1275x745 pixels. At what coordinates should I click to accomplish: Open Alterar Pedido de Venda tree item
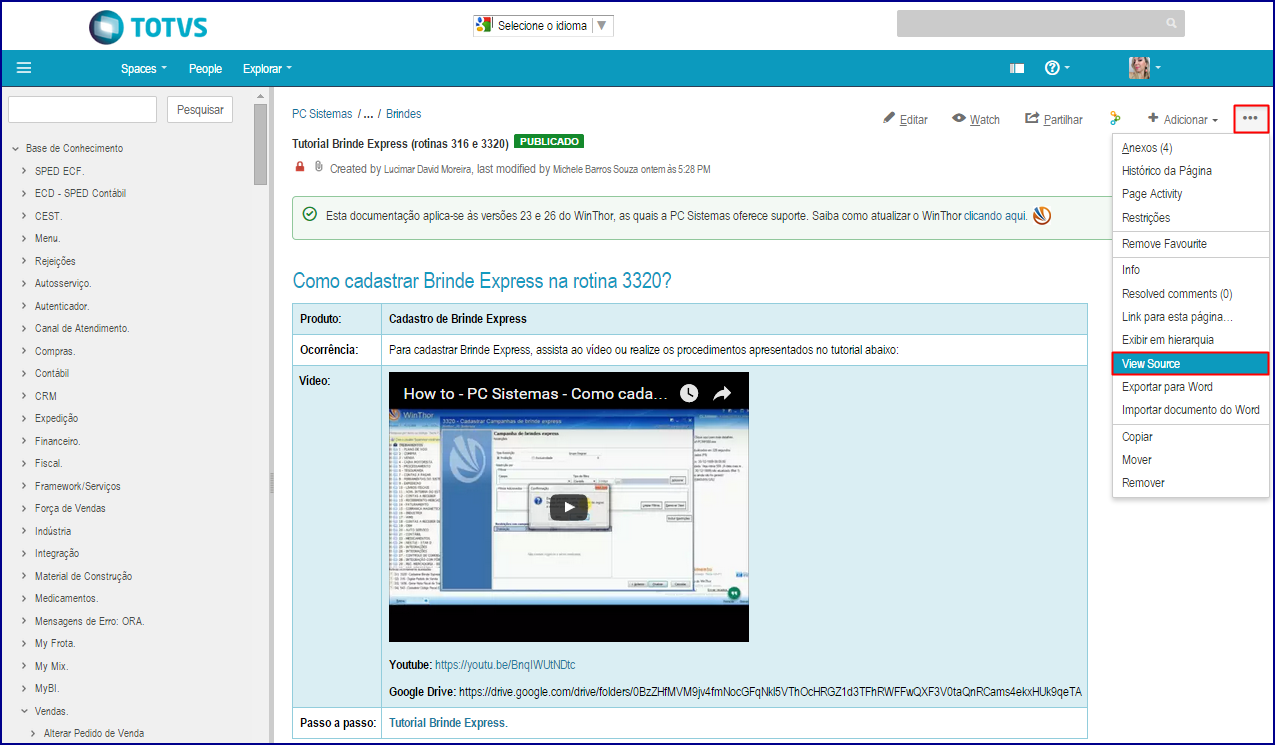pos(94,733)
